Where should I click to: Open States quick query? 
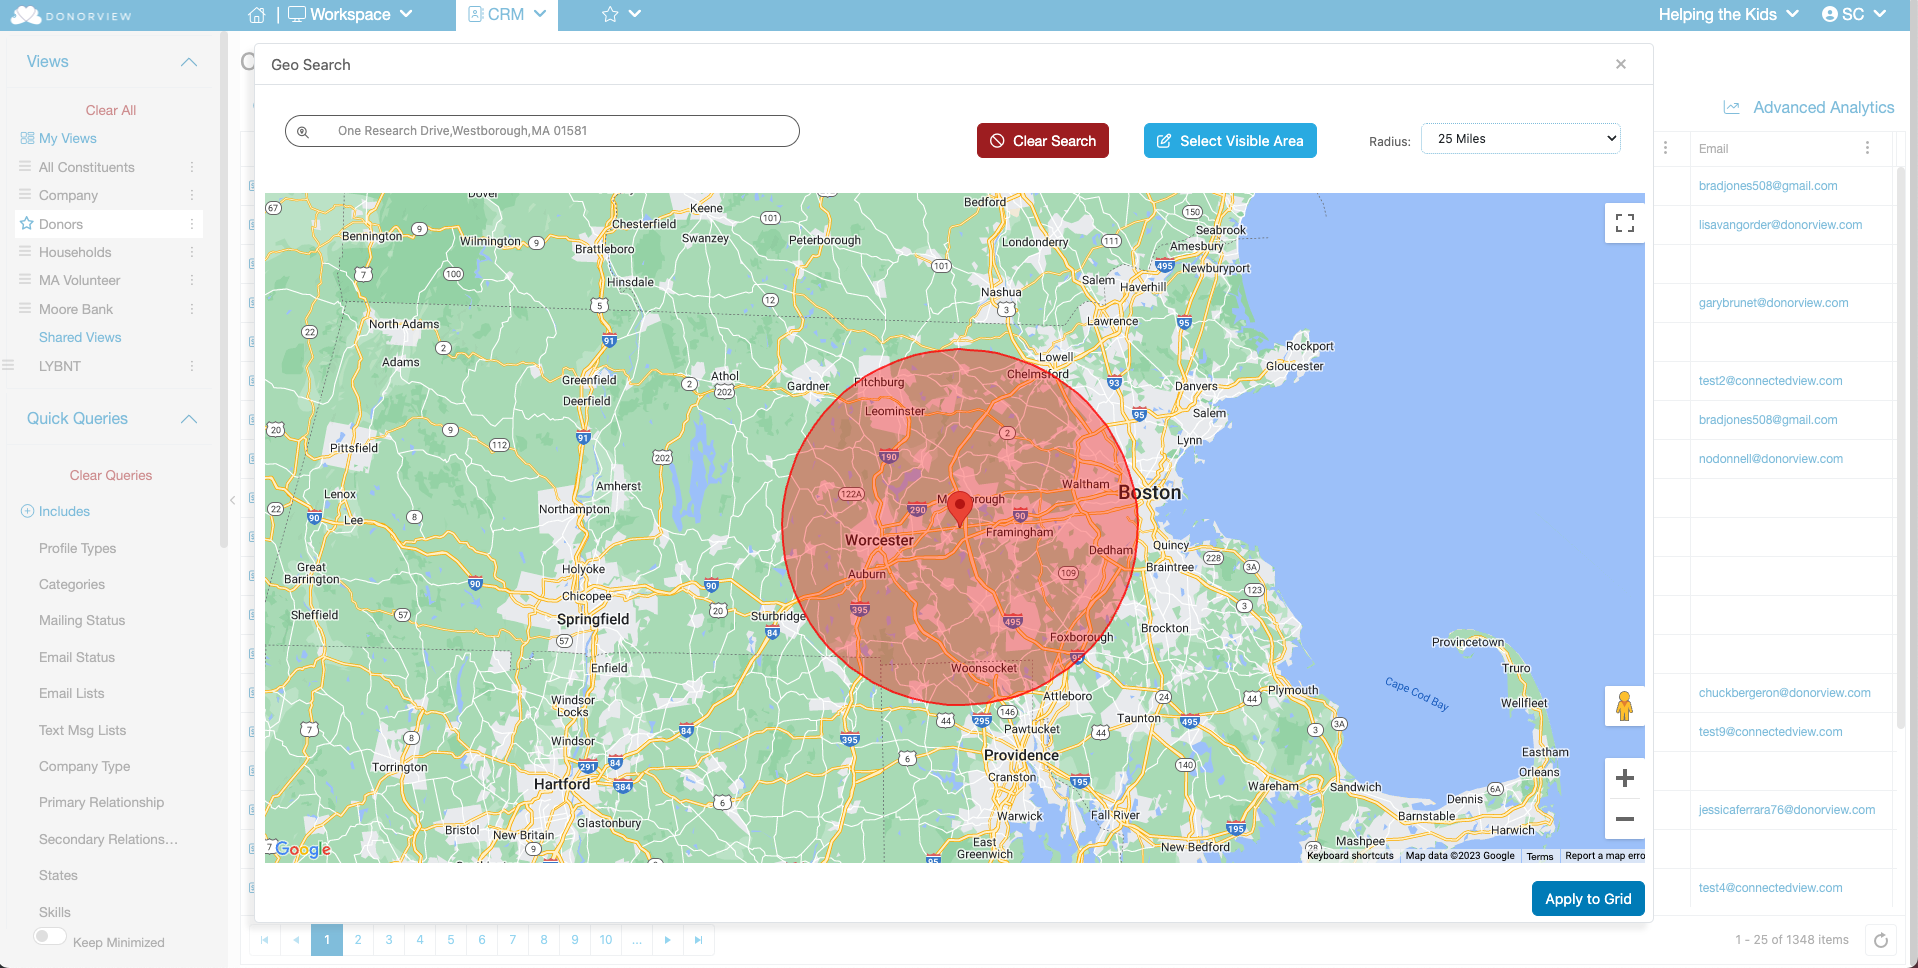[58, 875]
